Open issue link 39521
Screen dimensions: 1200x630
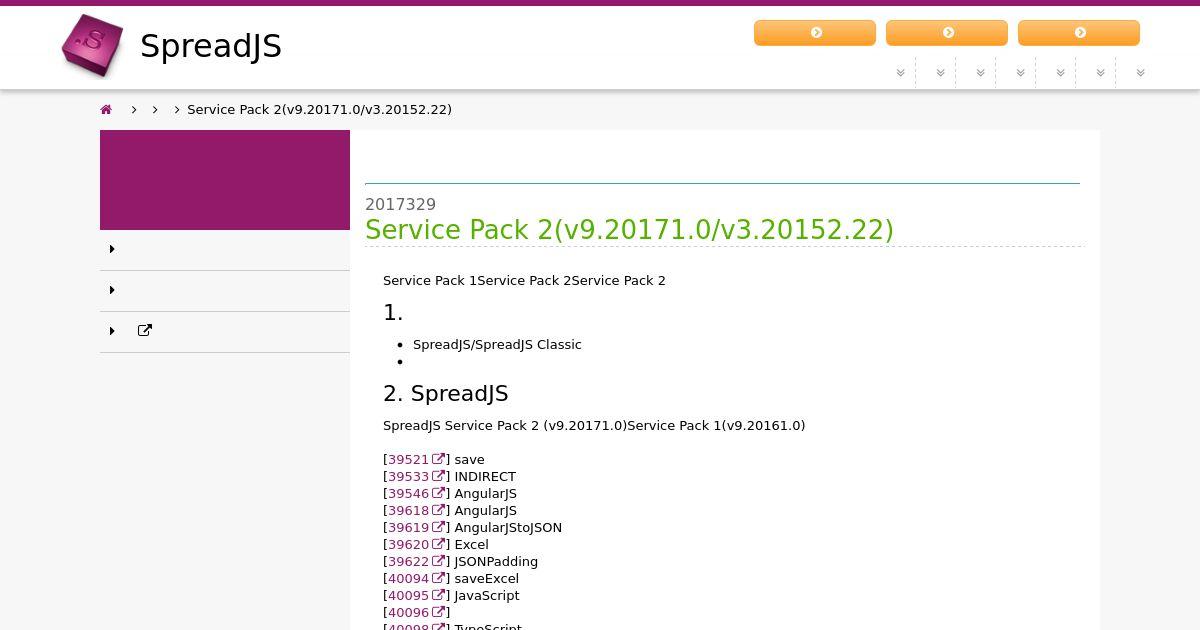[x=408, y=459]
